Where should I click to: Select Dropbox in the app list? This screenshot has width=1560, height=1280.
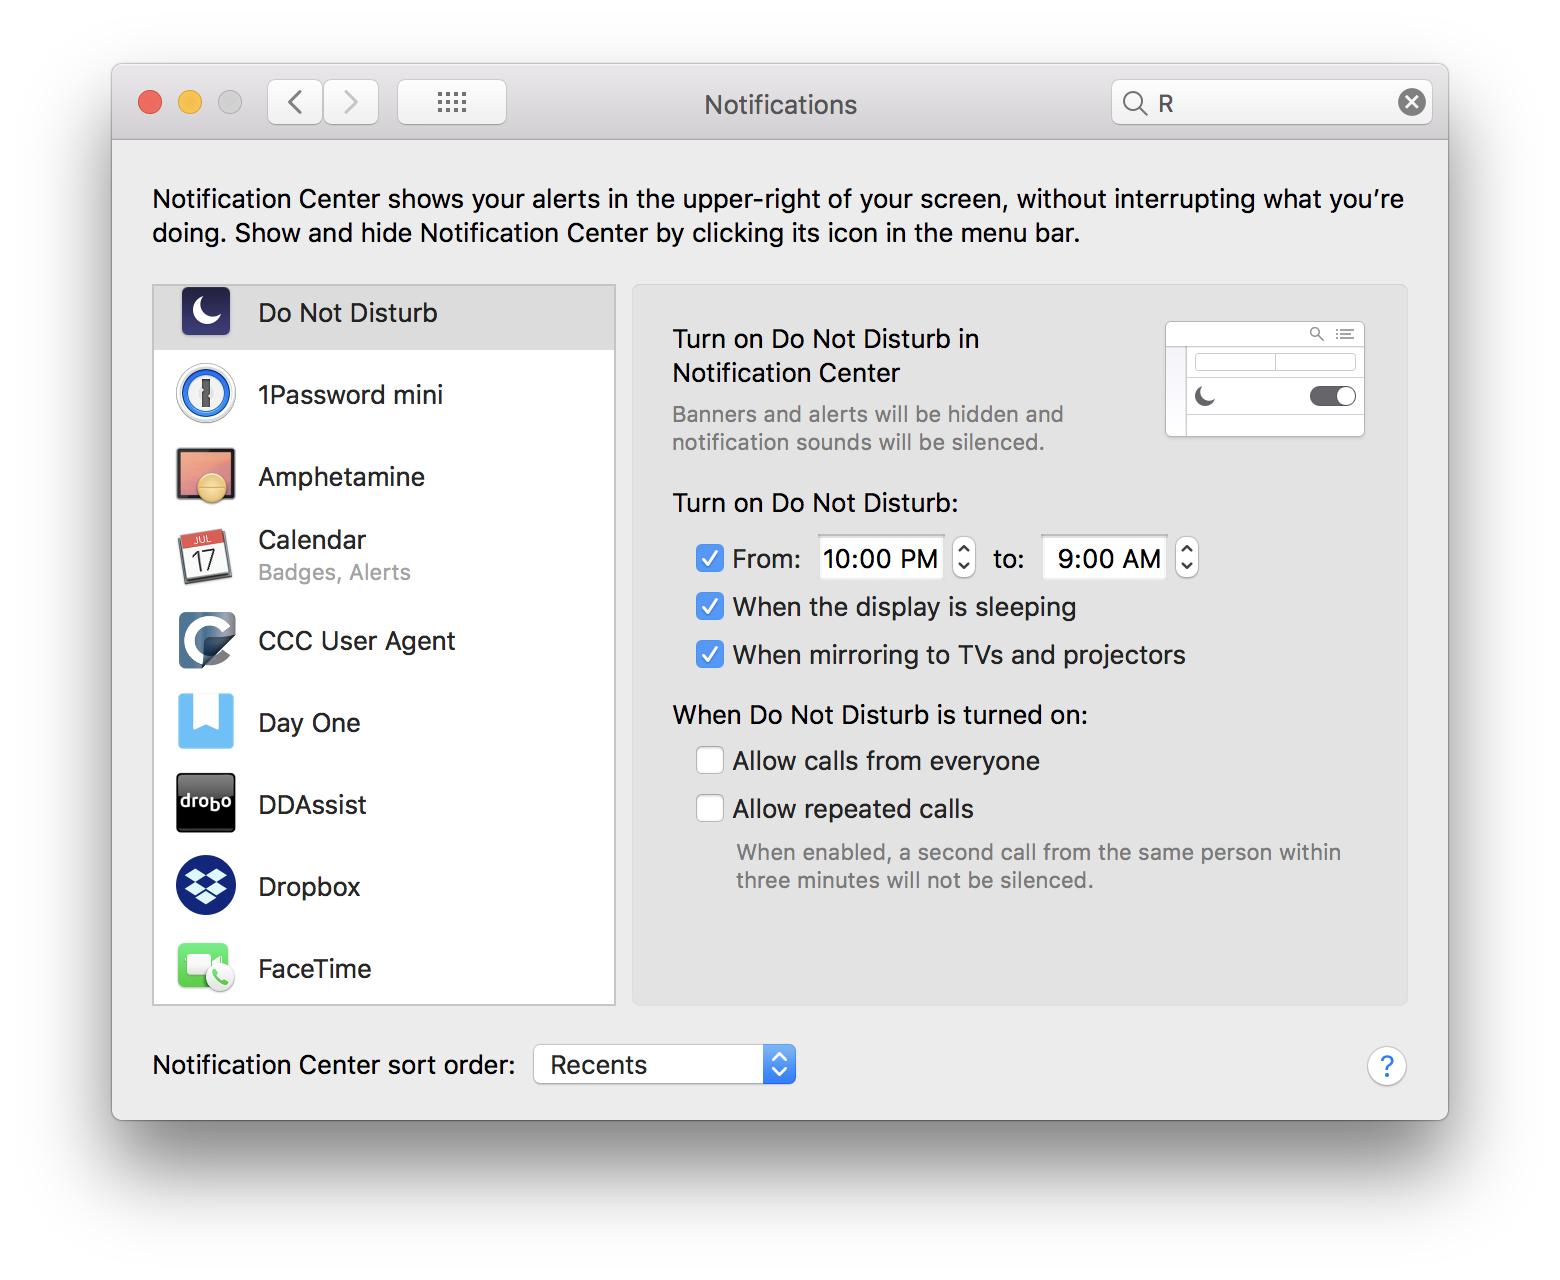click(384, 886)
